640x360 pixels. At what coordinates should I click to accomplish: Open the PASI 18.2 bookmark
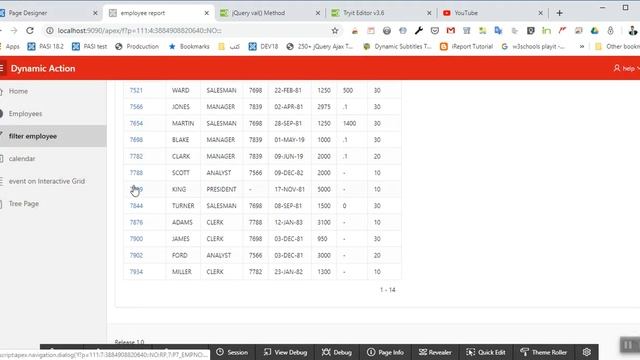coord(46,47)
